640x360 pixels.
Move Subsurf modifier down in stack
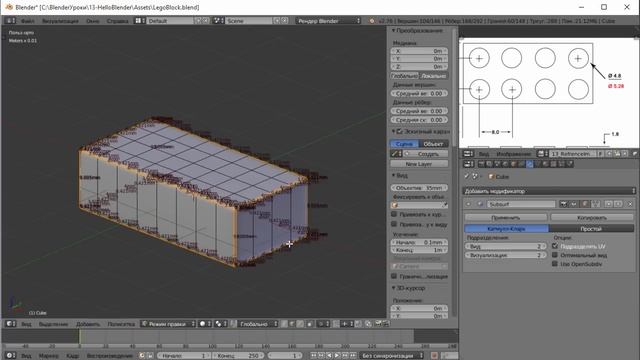pos(618,204)
